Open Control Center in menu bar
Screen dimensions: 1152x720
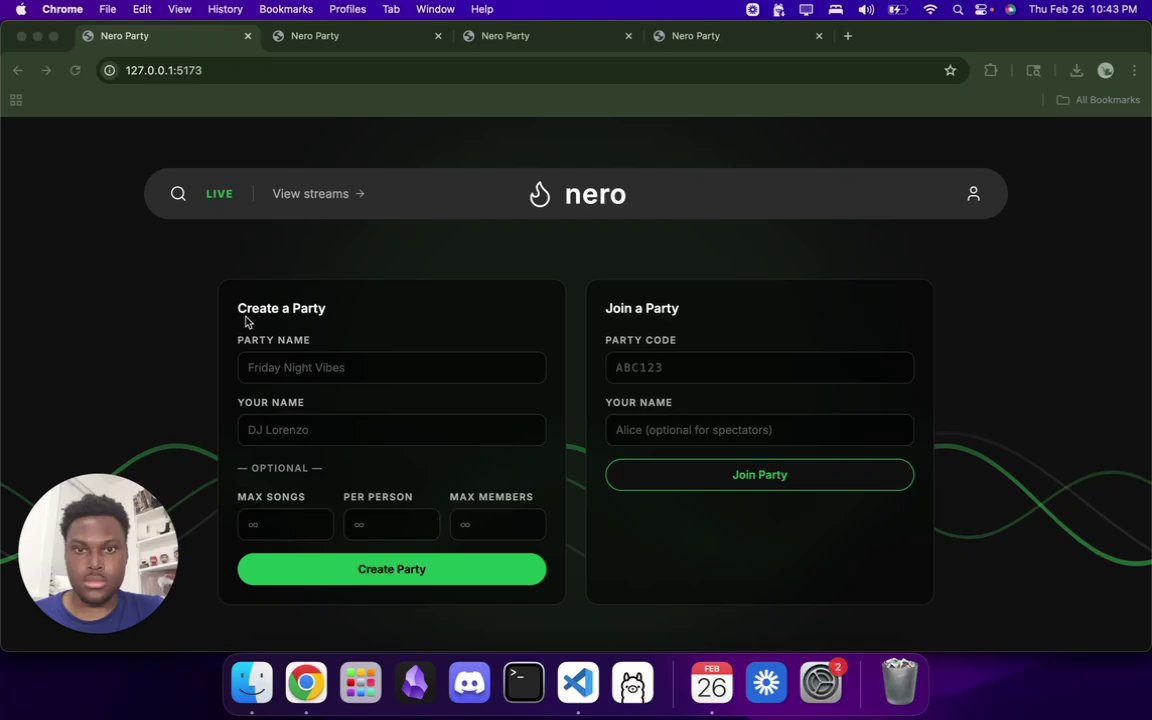pyautogui.click(x=982, y=10)
